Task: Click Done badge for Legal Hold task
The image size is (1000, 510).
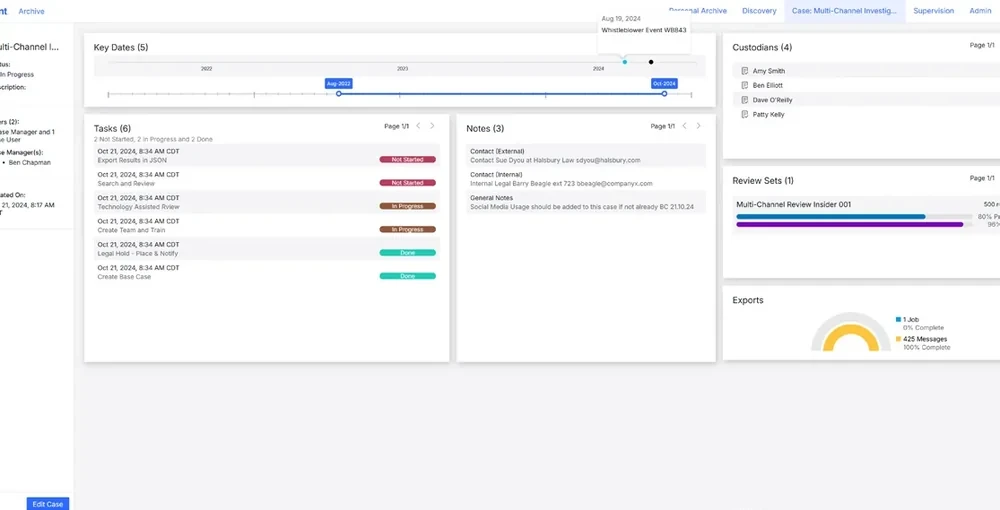Action: click(x=408, y=253)
